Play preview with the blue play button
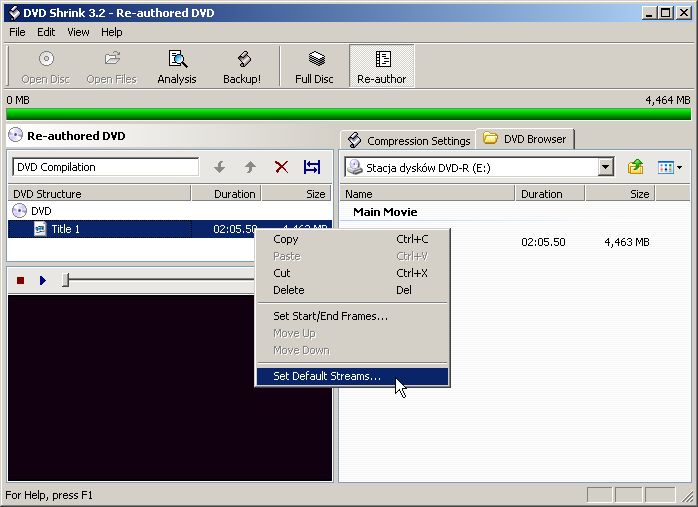This screenshot has width=698, height=507. pos(43,280)
